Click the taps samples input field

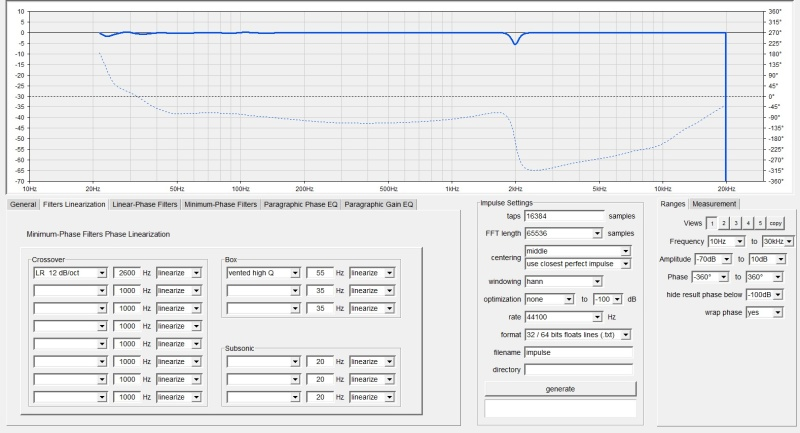[x=565, y=215]
